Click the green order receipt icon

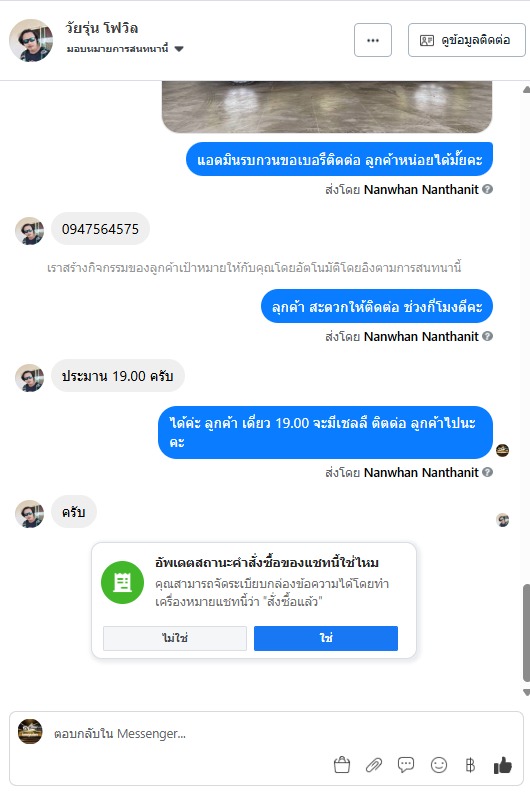click(122, 582)
